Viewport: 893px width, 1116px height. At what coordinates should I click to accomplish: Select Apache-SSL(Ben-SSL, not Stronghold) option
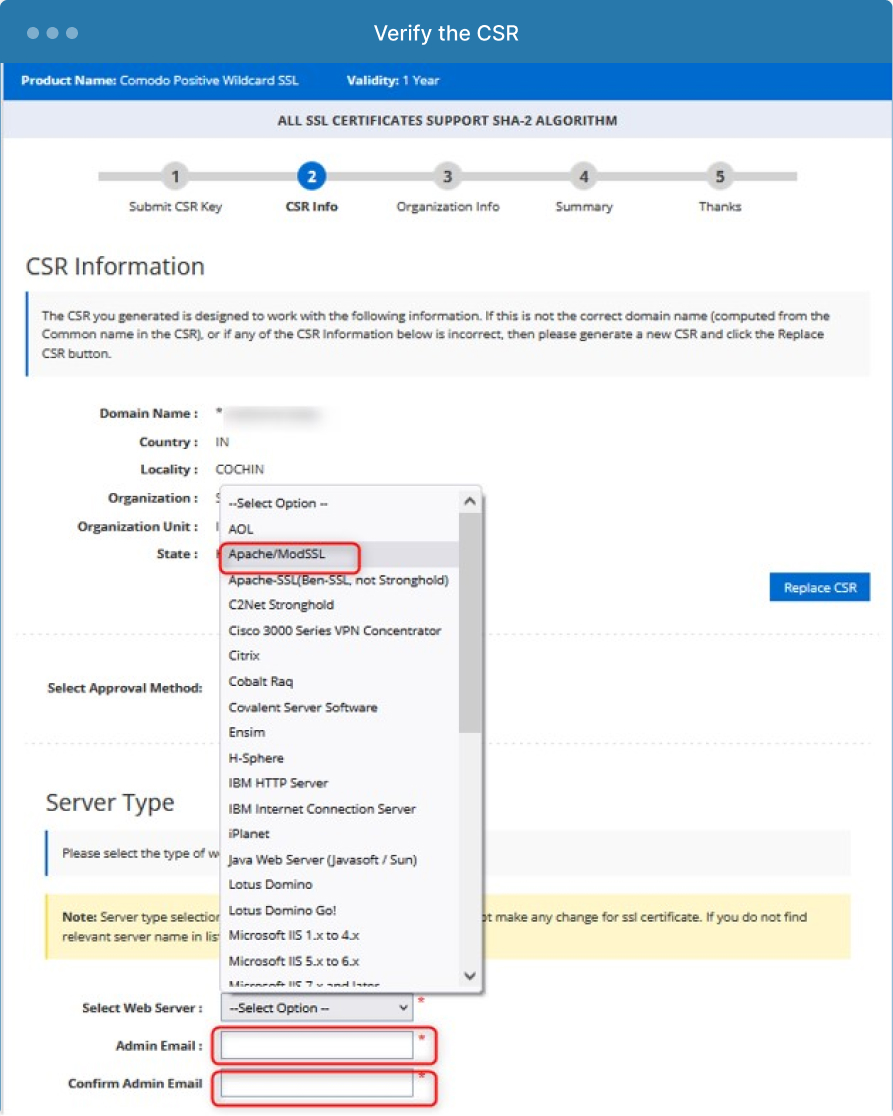(x=341, y=580)
